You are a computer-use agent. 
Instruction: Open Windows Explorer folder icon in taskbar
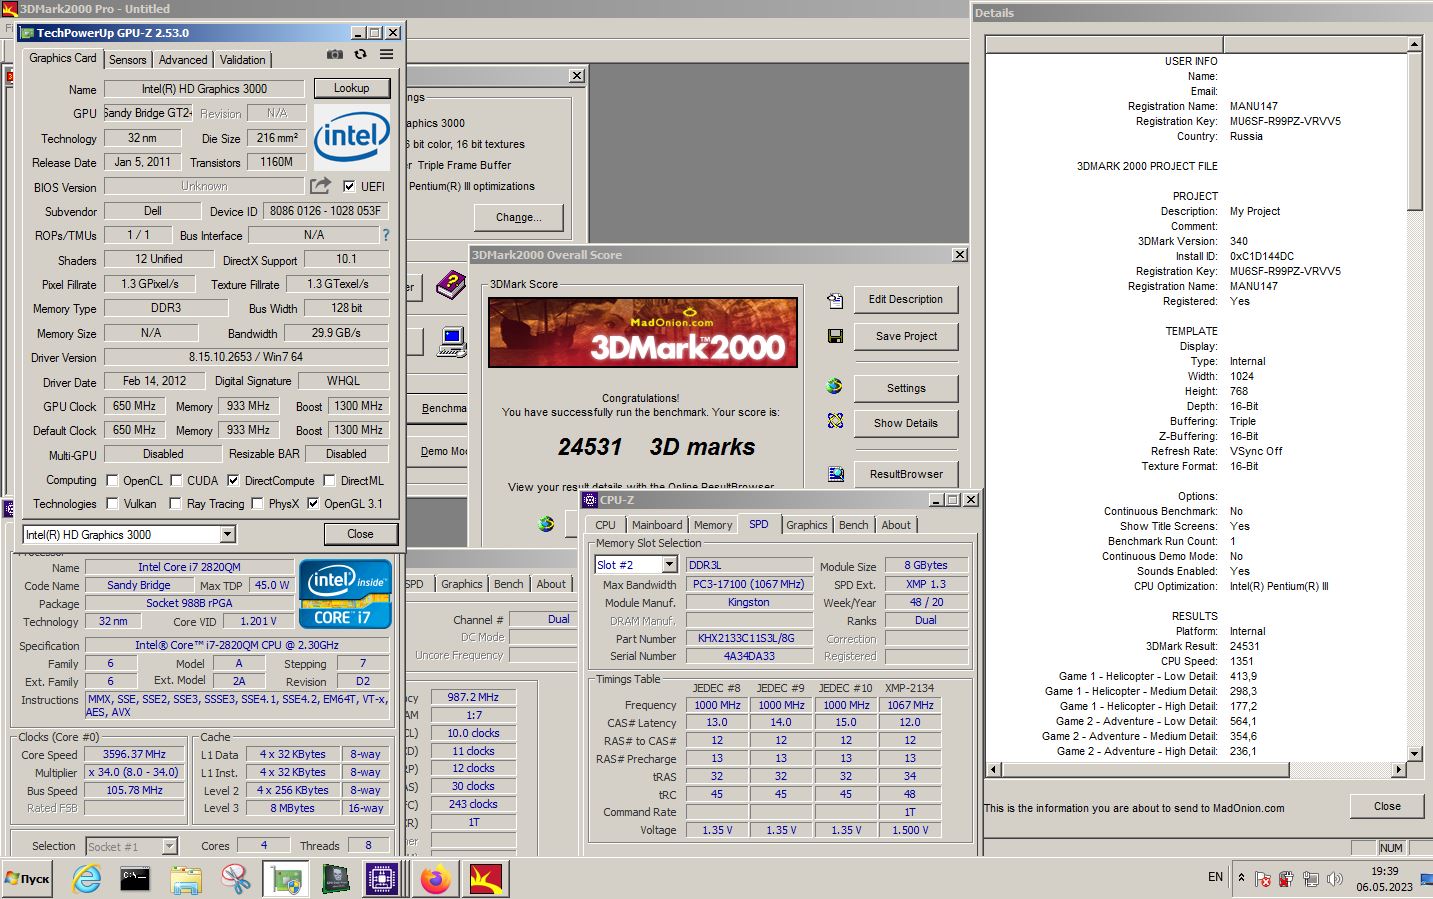(x=186, y=879)
